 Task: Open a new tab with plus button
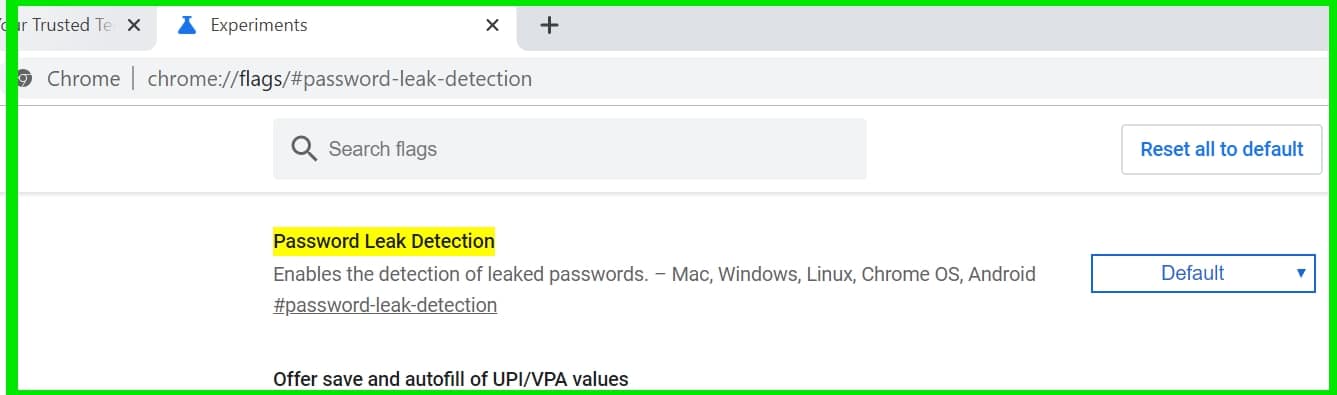(548, 25)
